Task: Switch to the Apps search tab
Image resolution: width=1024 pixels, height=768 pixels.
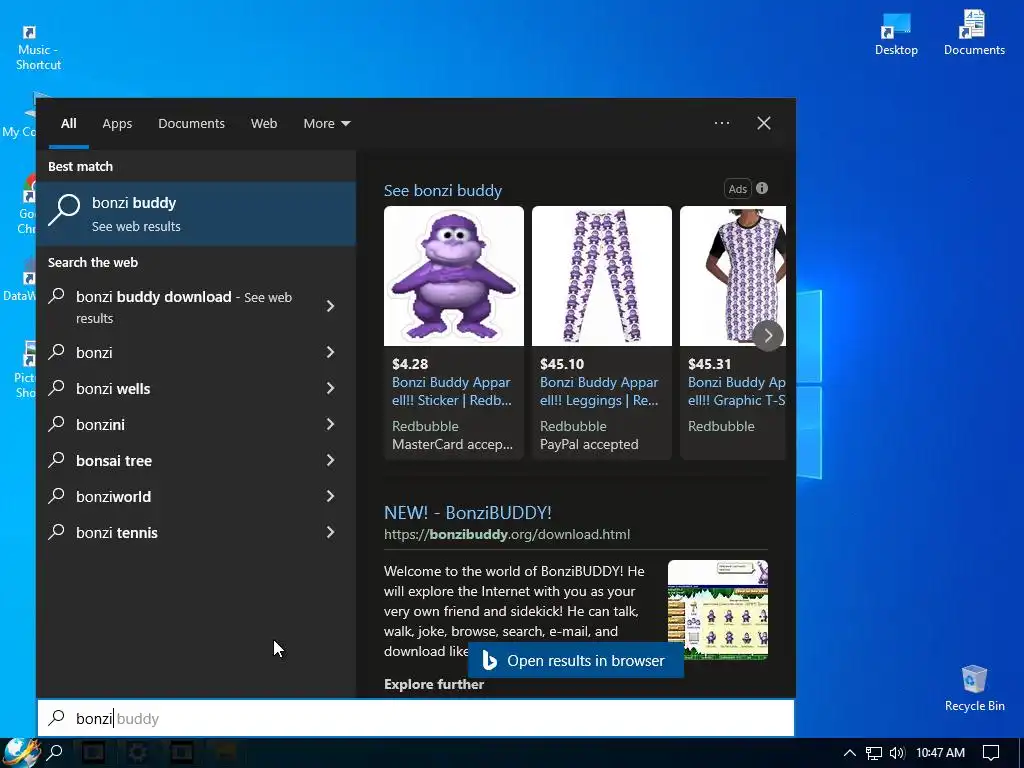Action: (117, 123)
